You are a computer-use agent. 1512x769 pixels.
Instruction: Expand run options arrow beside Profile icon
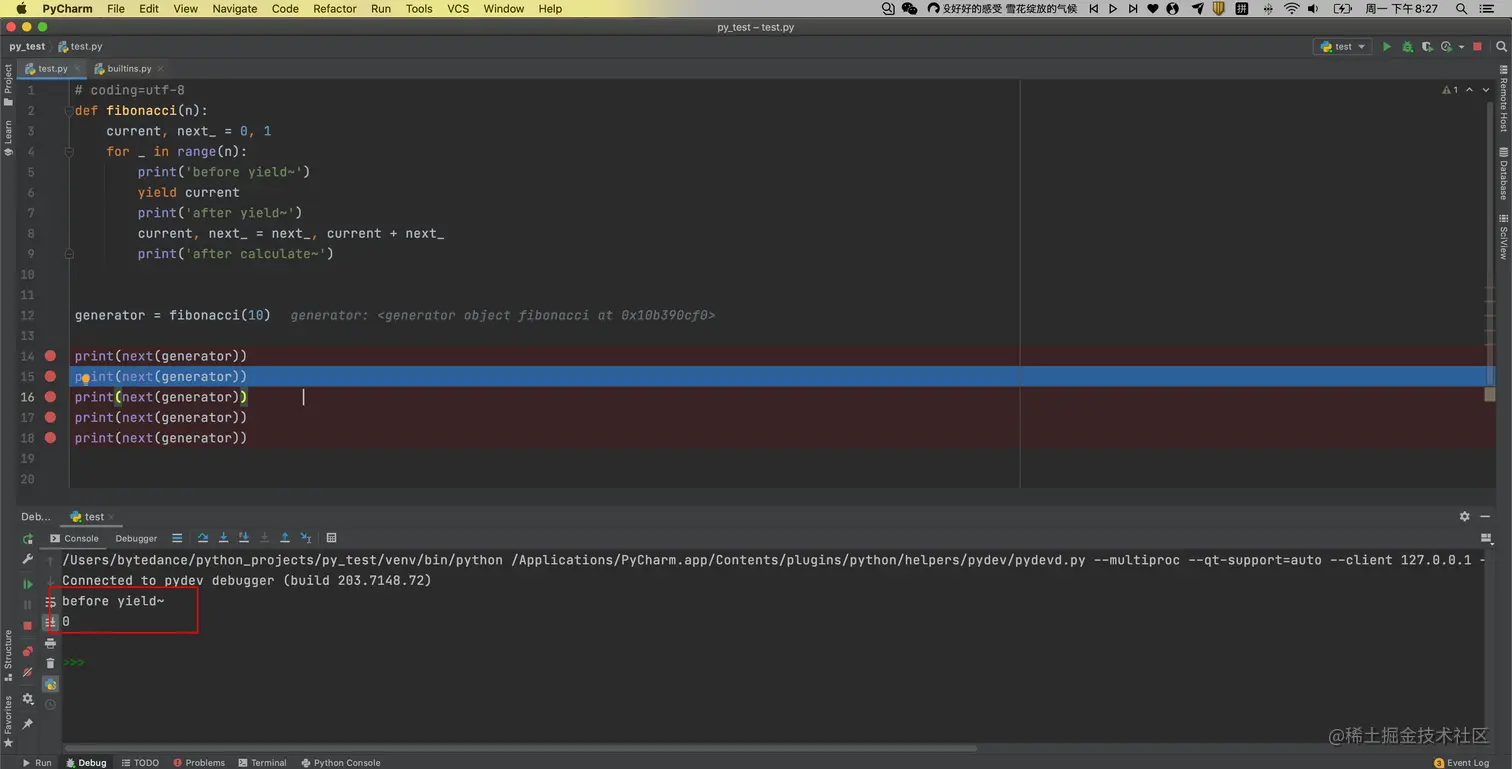point(1462,47)
